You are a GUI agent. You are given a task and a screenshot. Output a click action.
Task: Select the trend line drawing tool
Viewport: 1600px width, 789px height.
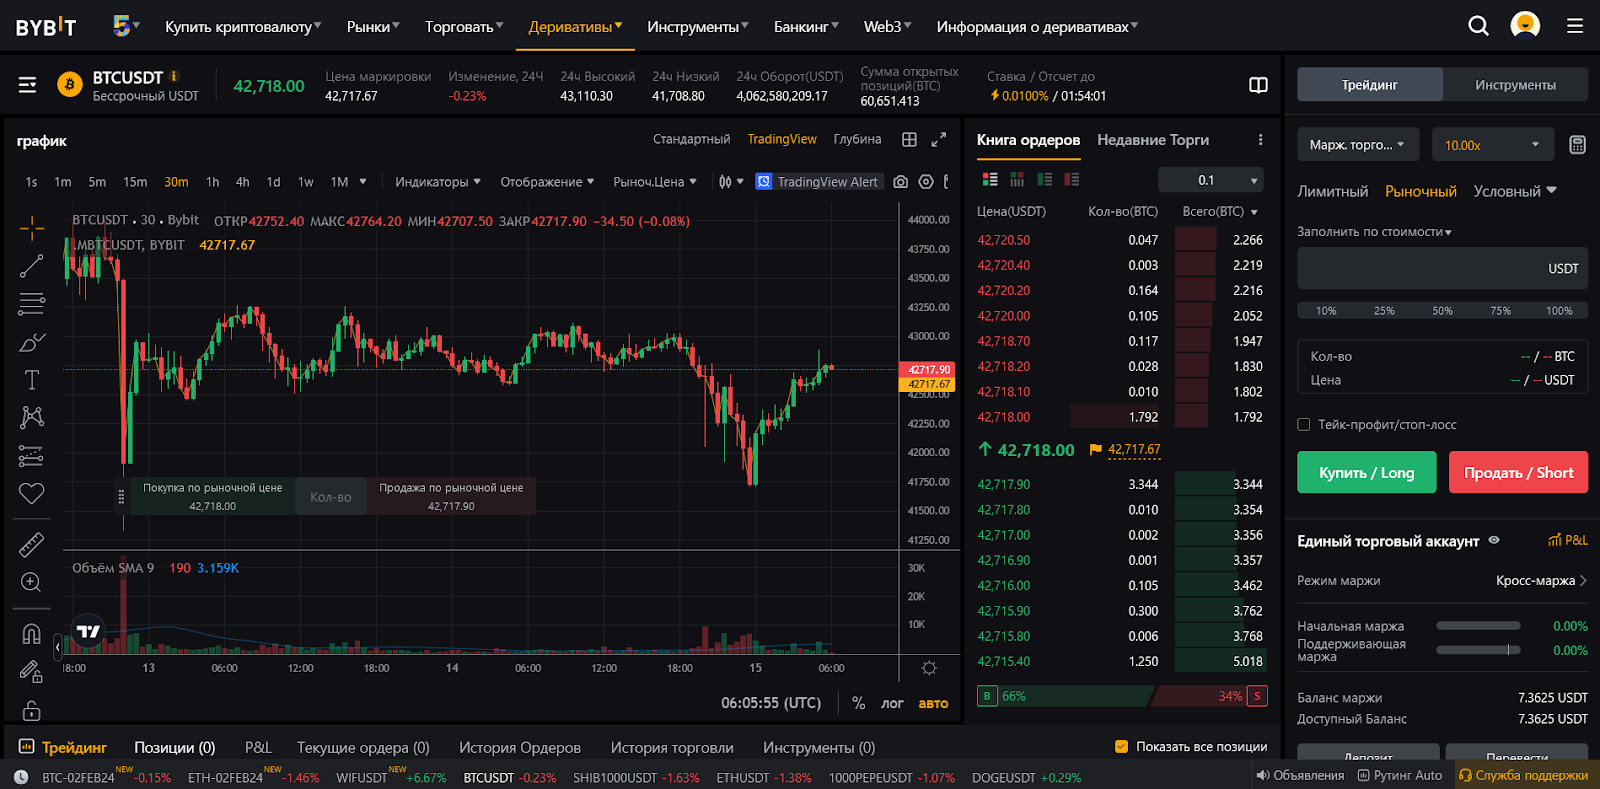pos(31,266)
